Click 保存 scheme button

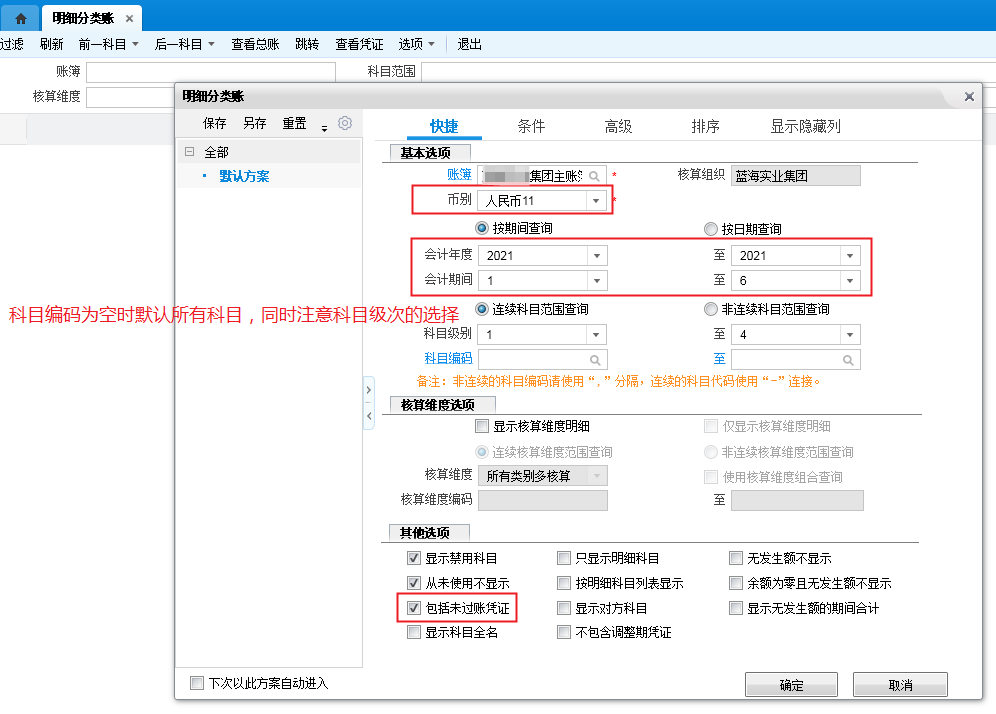tap(215, 123)
